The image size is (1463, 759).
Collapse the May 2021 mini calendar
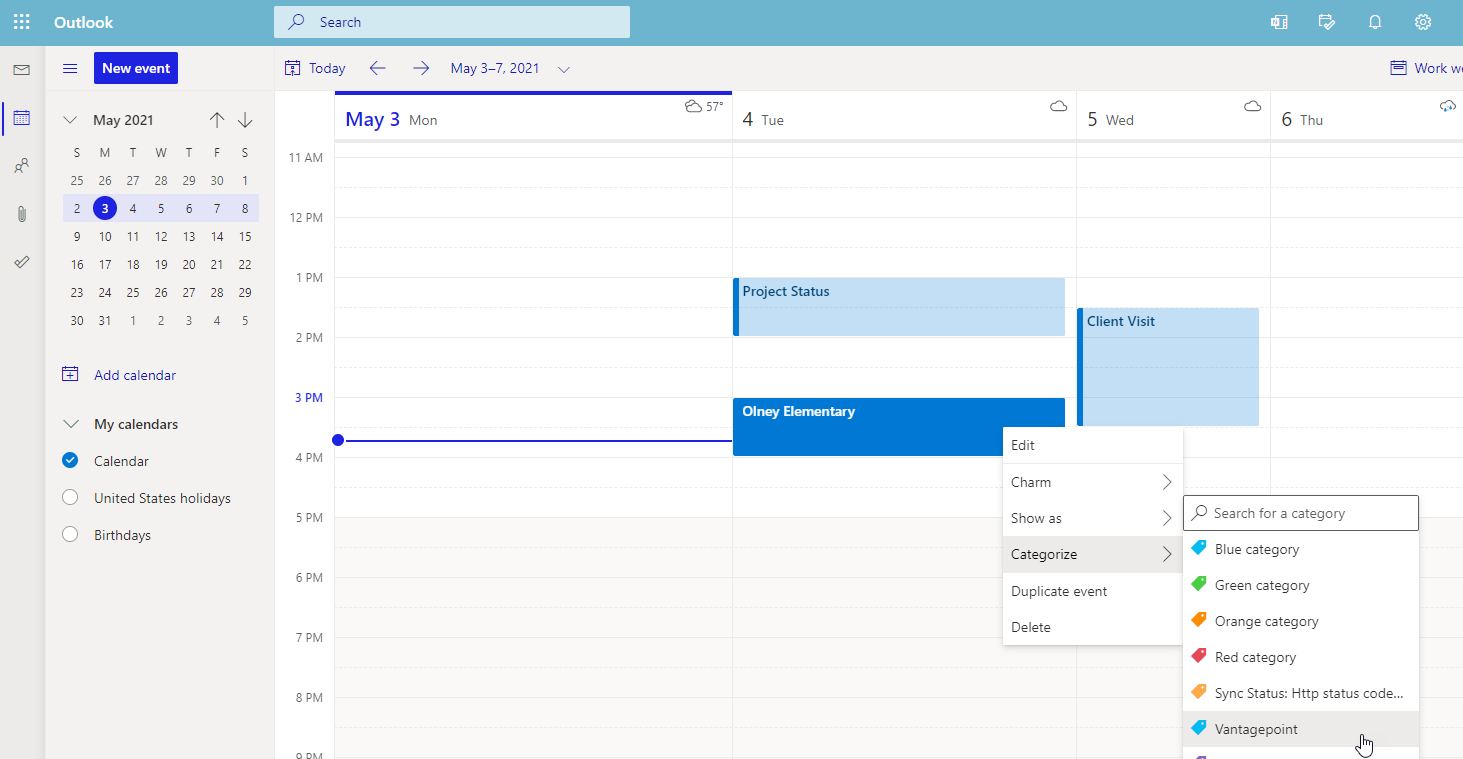[x=70, y=120]
